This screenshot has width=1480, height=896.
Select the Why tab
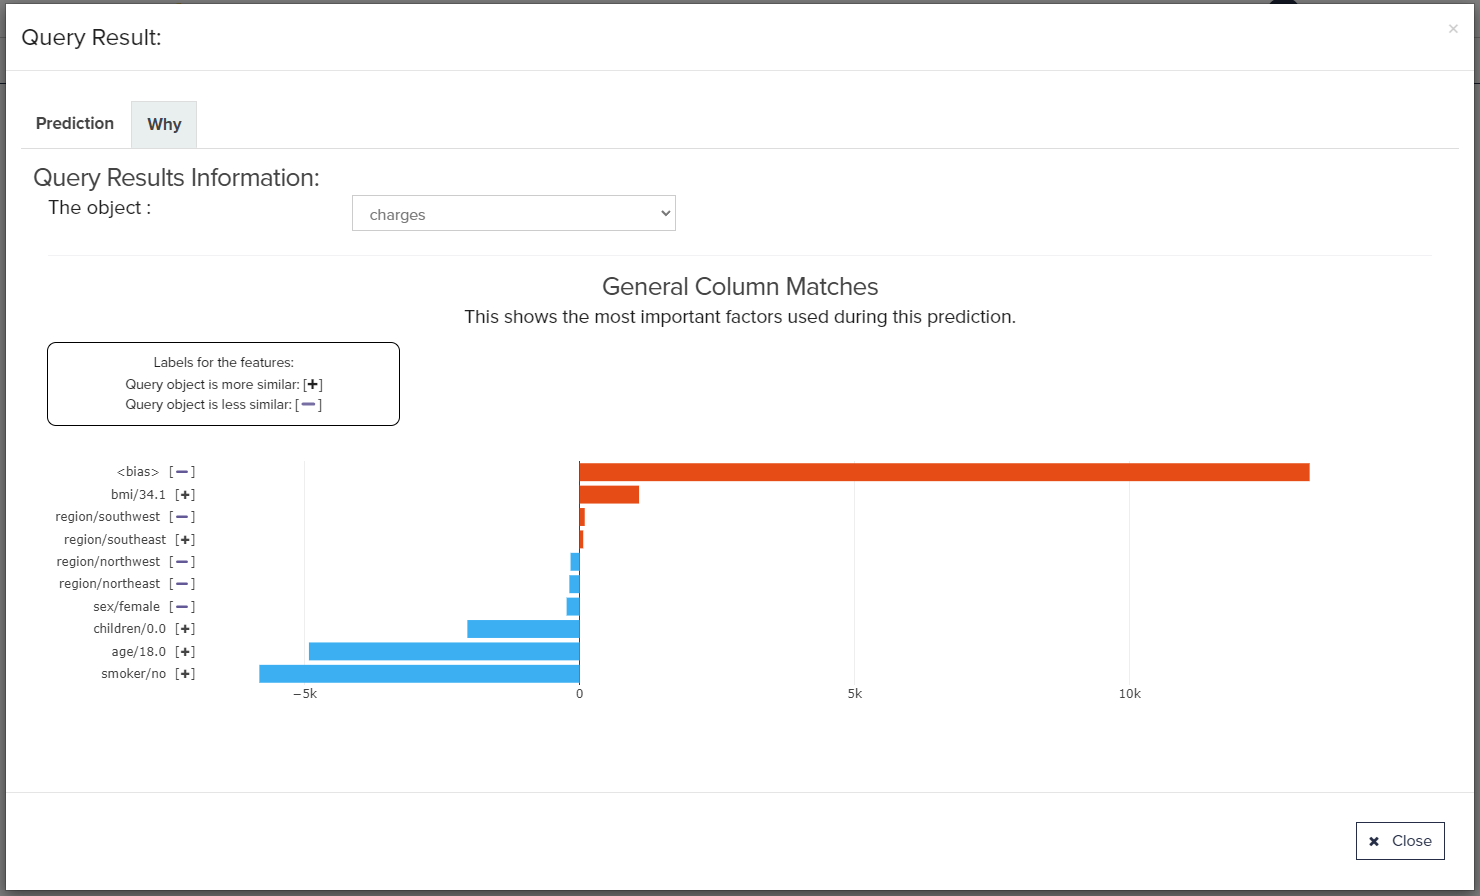[x=164, y=125]
